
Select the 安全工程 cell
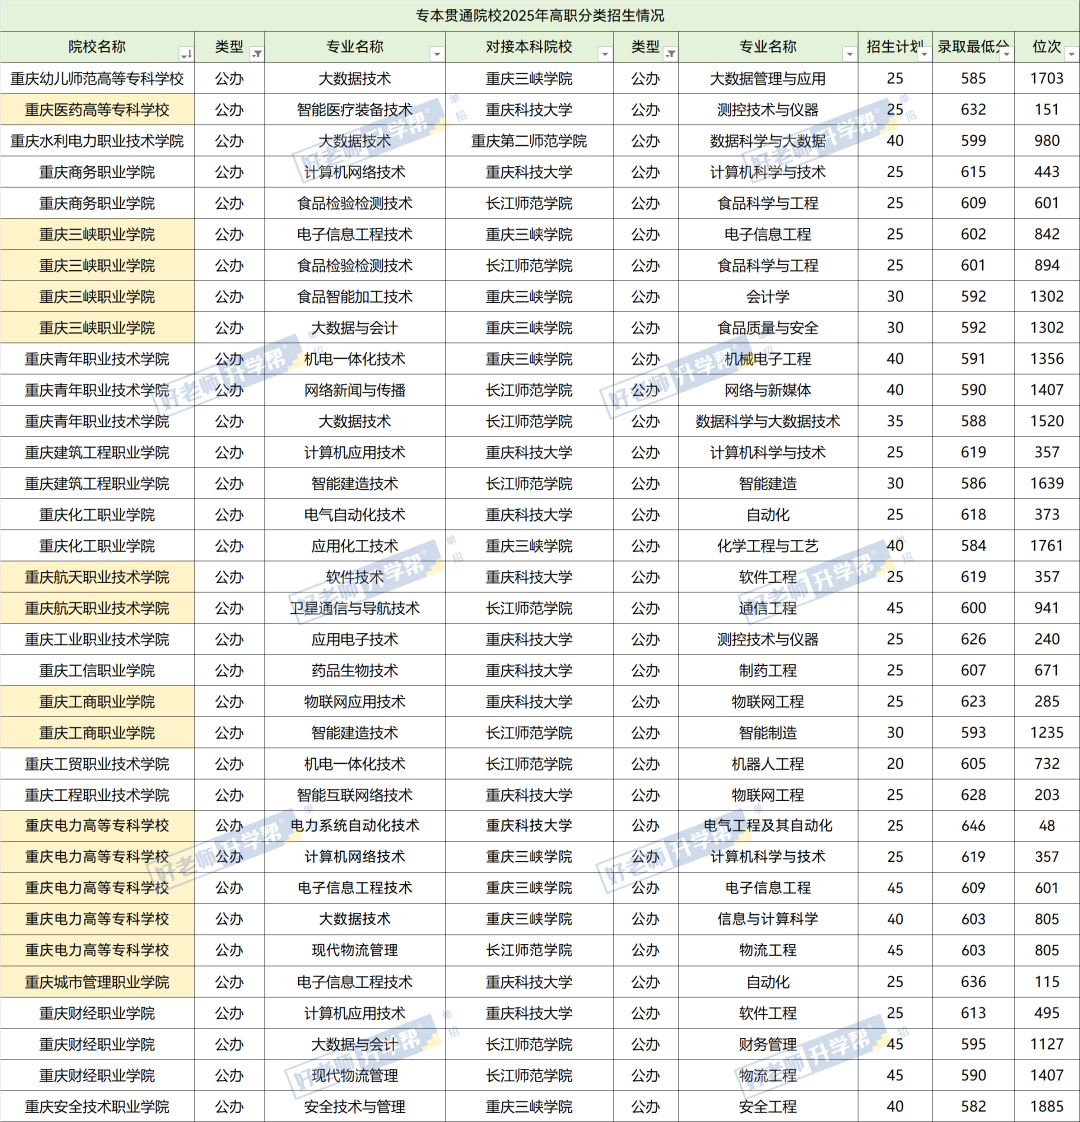pos(768,1106)
